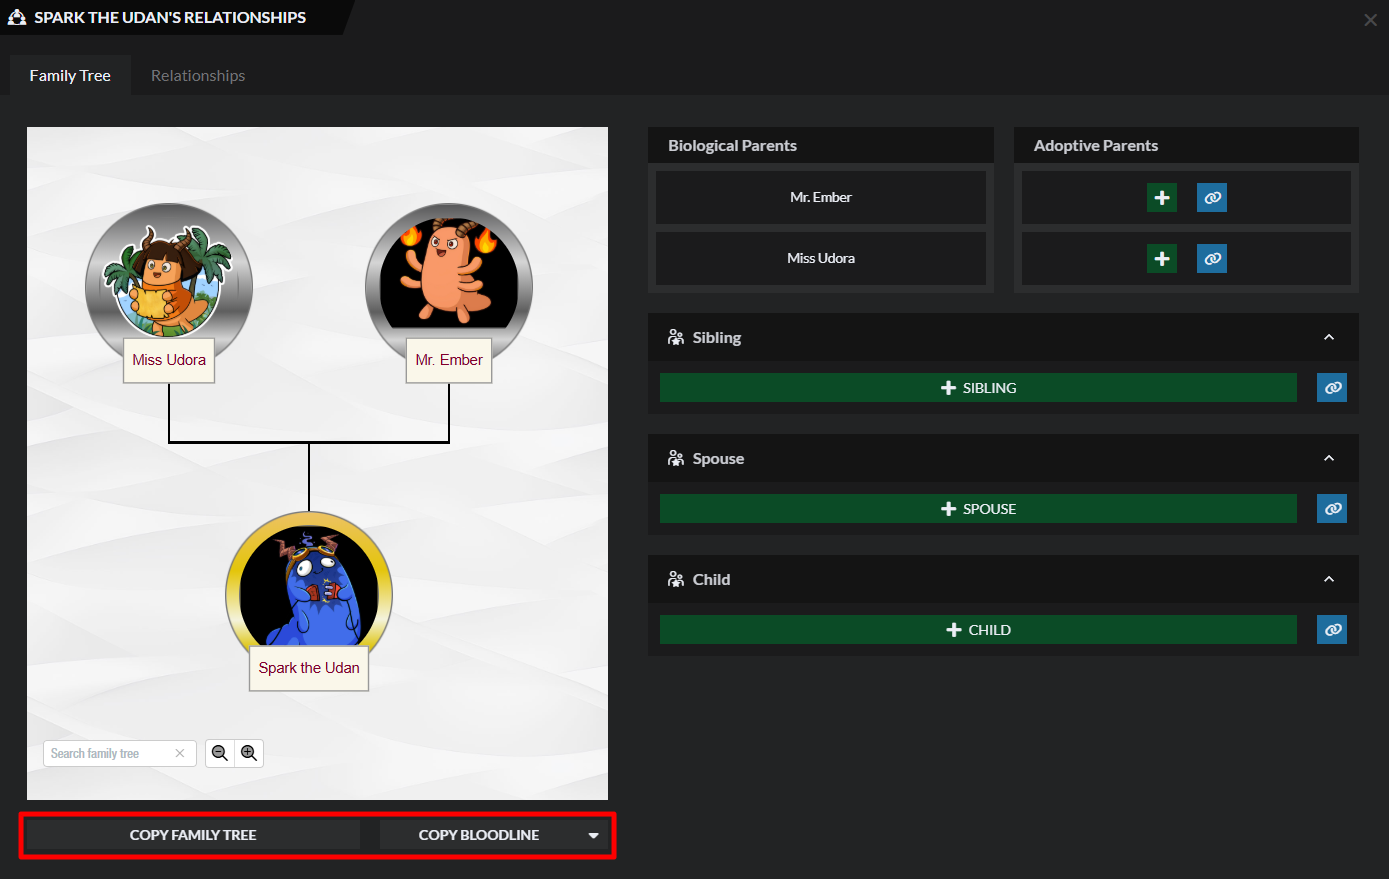Click Copy Bloodline button
1389x879 pixels.
click(x=479, y=835)
